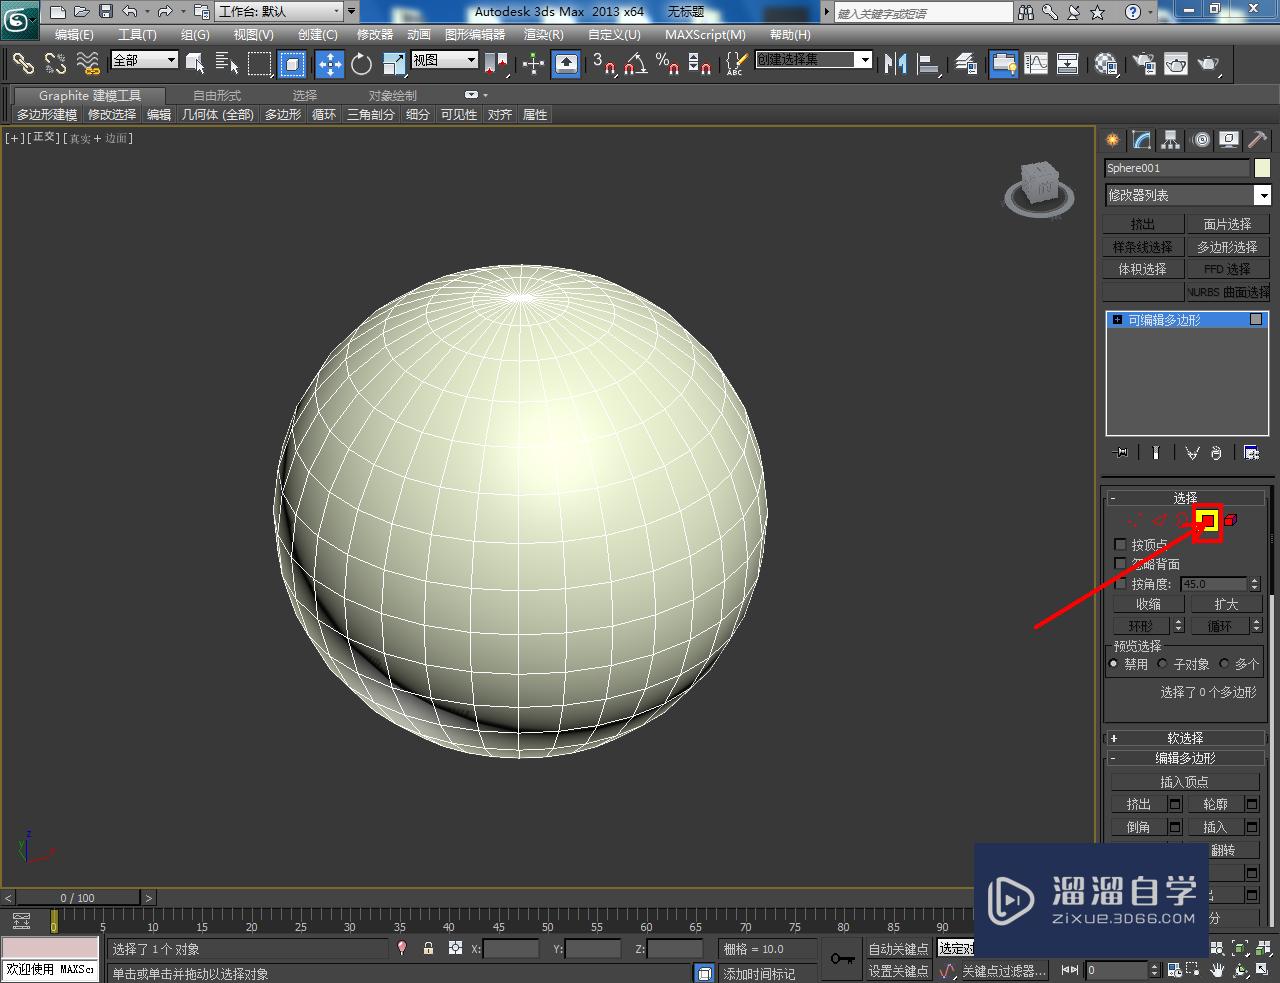Click the Bind to Space Warp tool
This screenshot has width=1280, height=983.
click(x=88, y=64)
